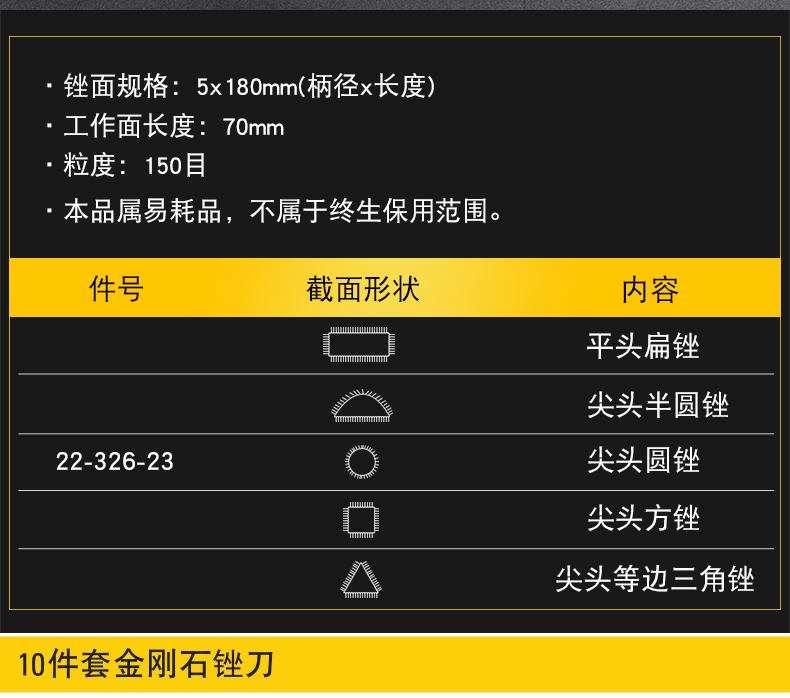Click the 粒度 150目 line
The width and height of the screenshot is (790, 698).
click(126, 165)
